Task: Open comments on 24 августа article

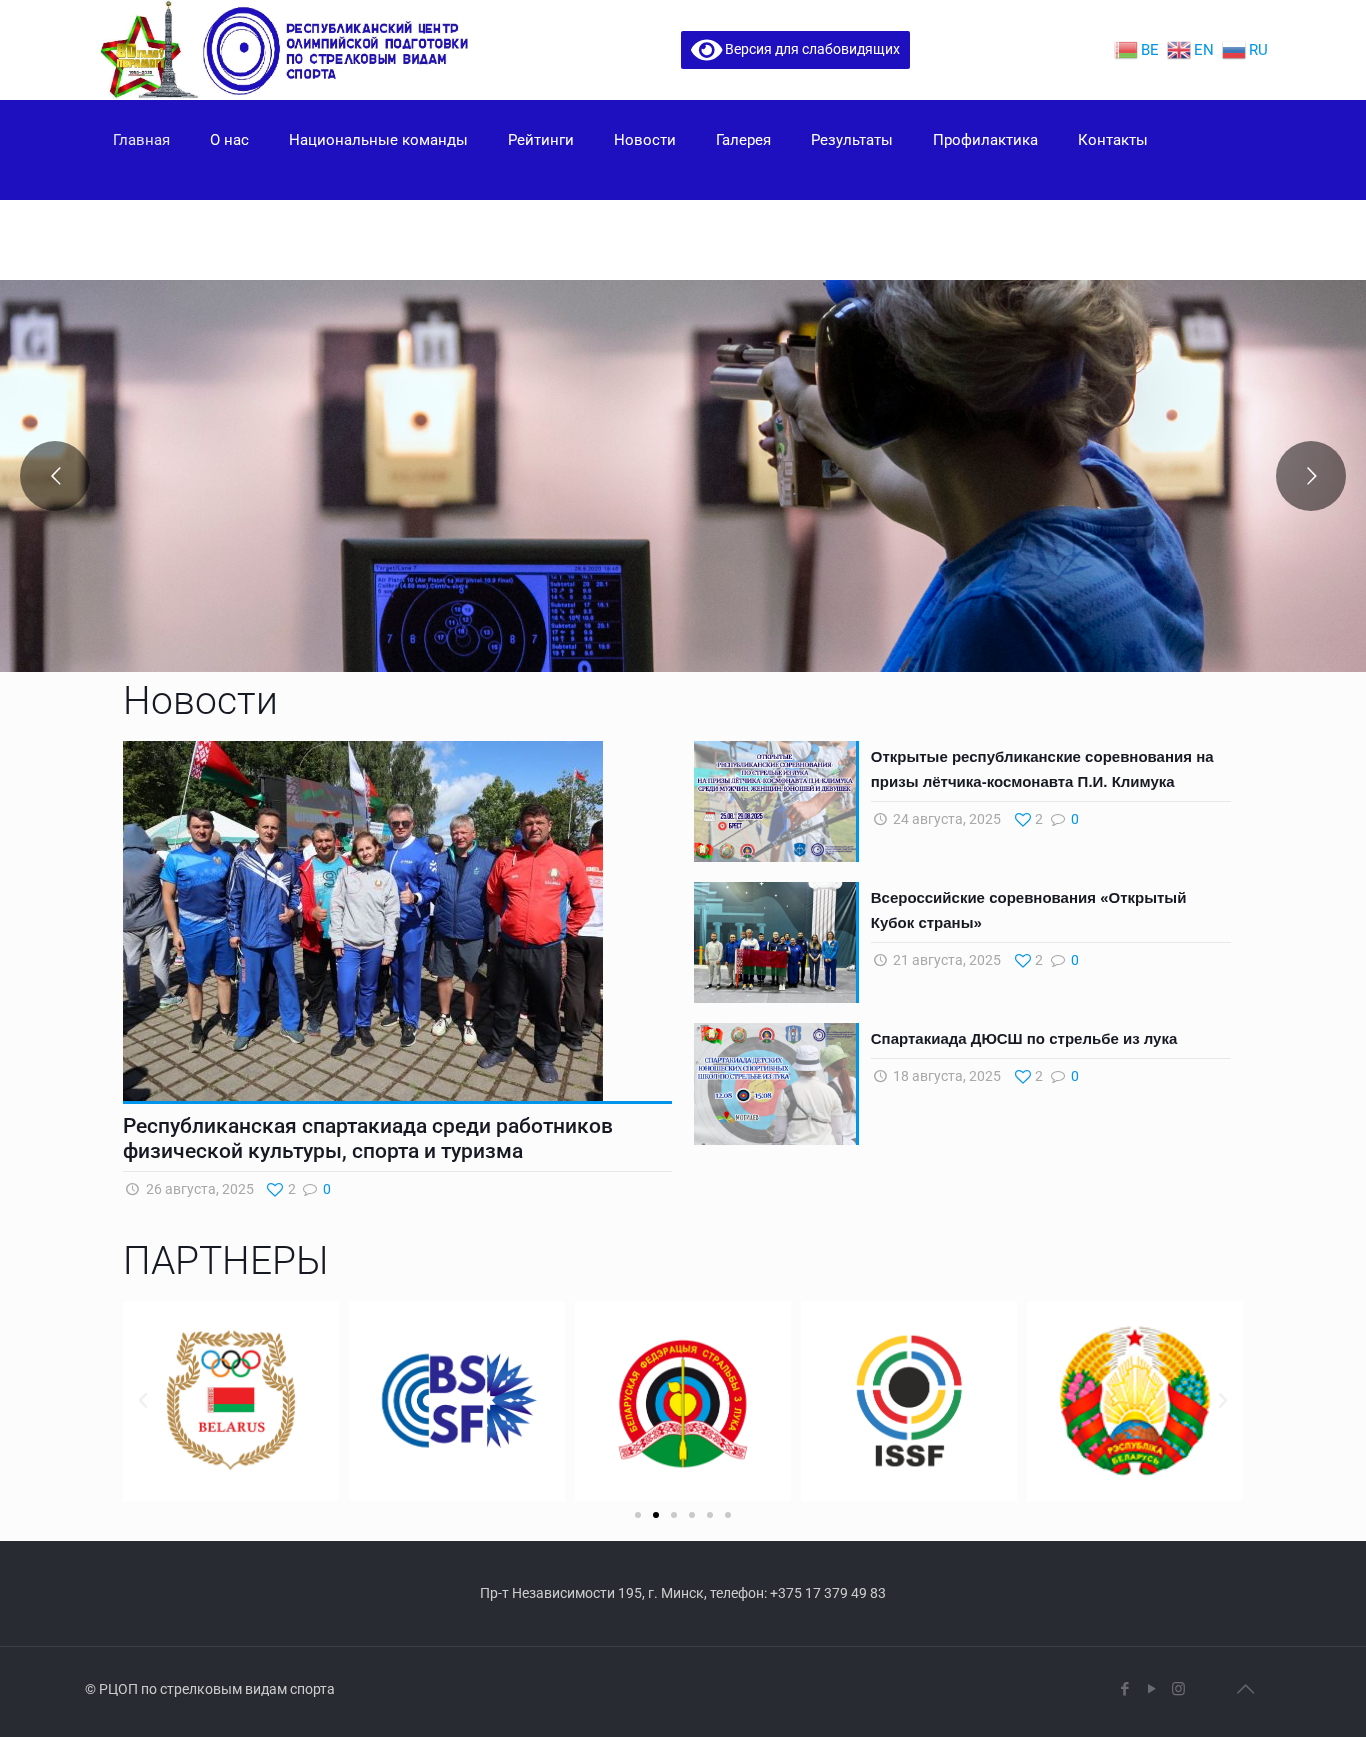Action: coord(1065,819)
